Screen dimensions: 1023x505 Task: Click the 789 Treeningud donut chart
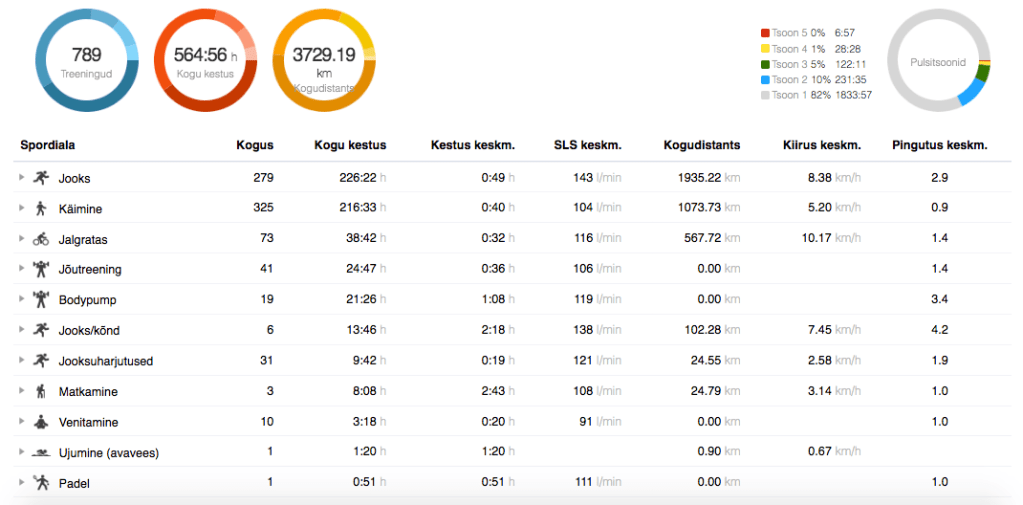87,61
